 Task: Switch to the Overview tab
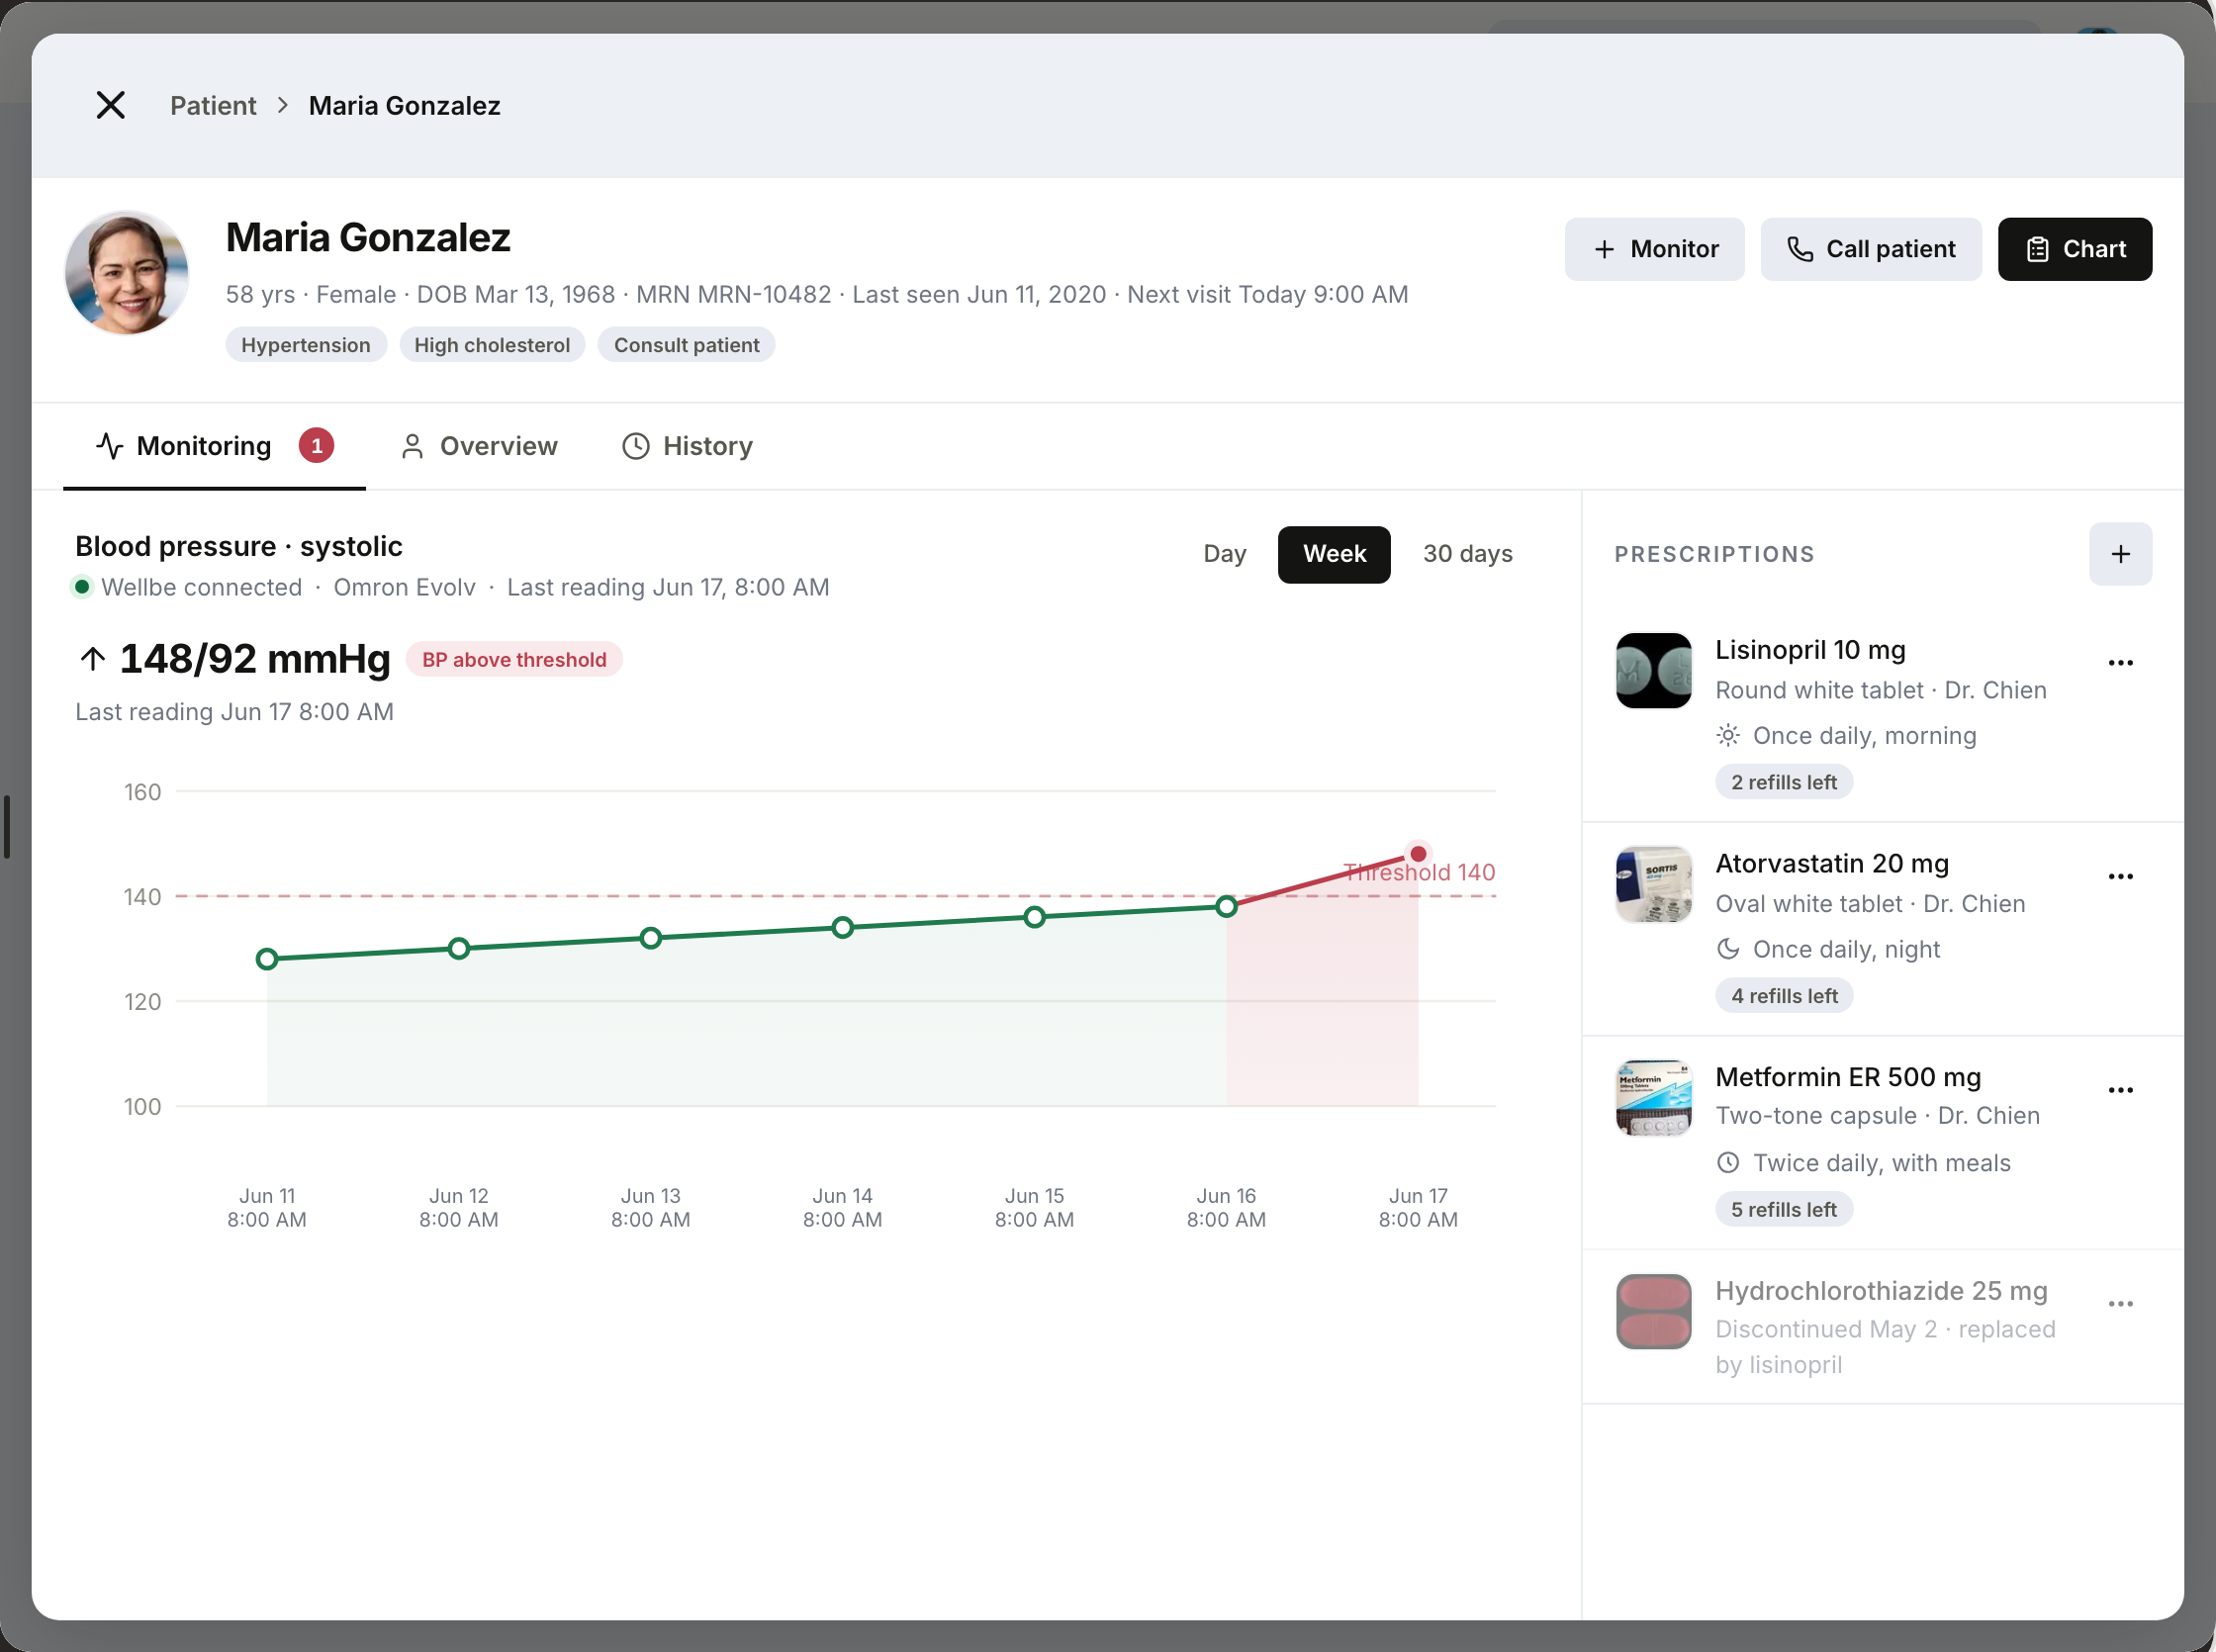pyautogui.click(x=479, y=446)
